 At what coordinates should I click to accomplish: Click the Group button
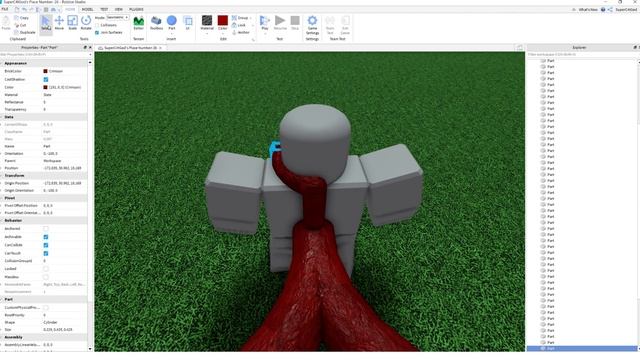[240, 18]
